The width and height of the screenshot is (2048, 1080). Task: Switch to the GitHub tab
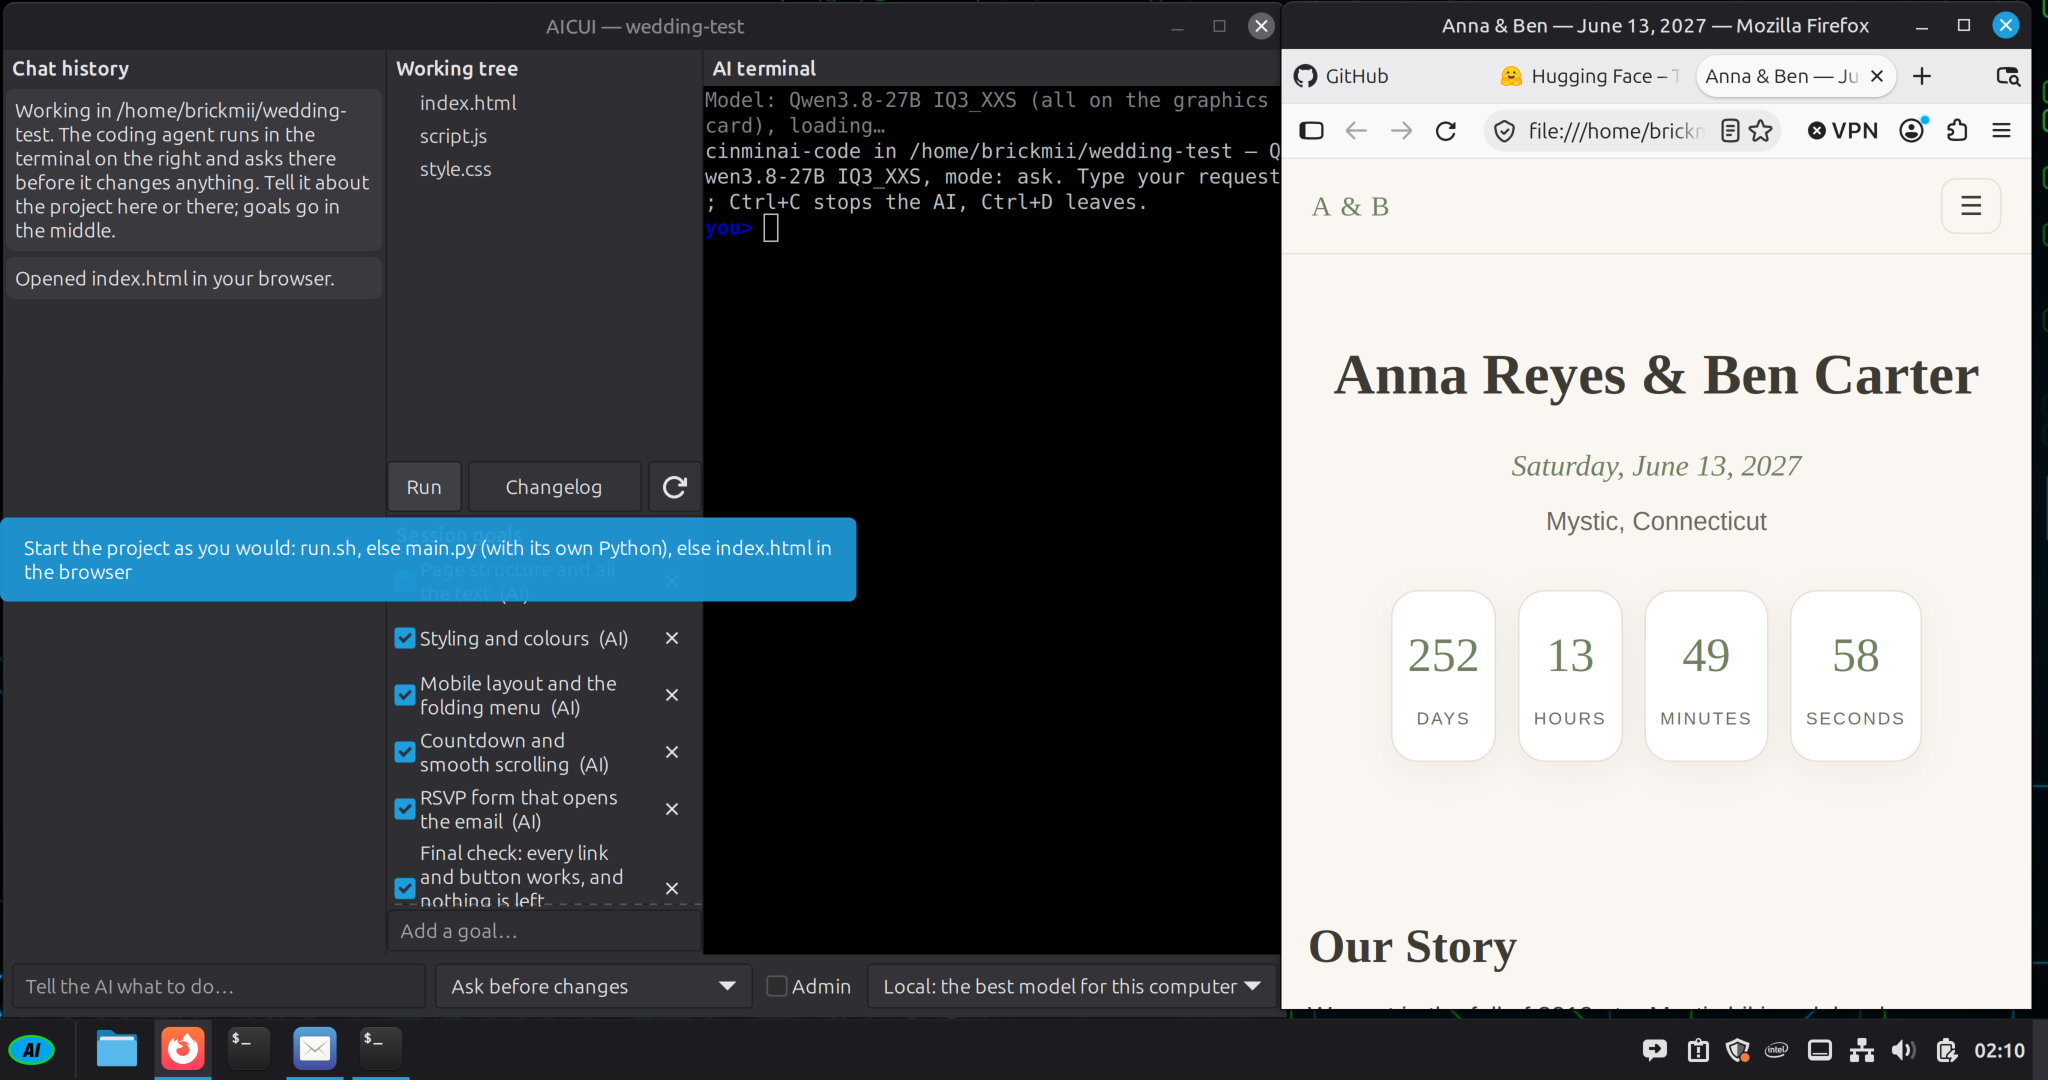[1384, 76]
